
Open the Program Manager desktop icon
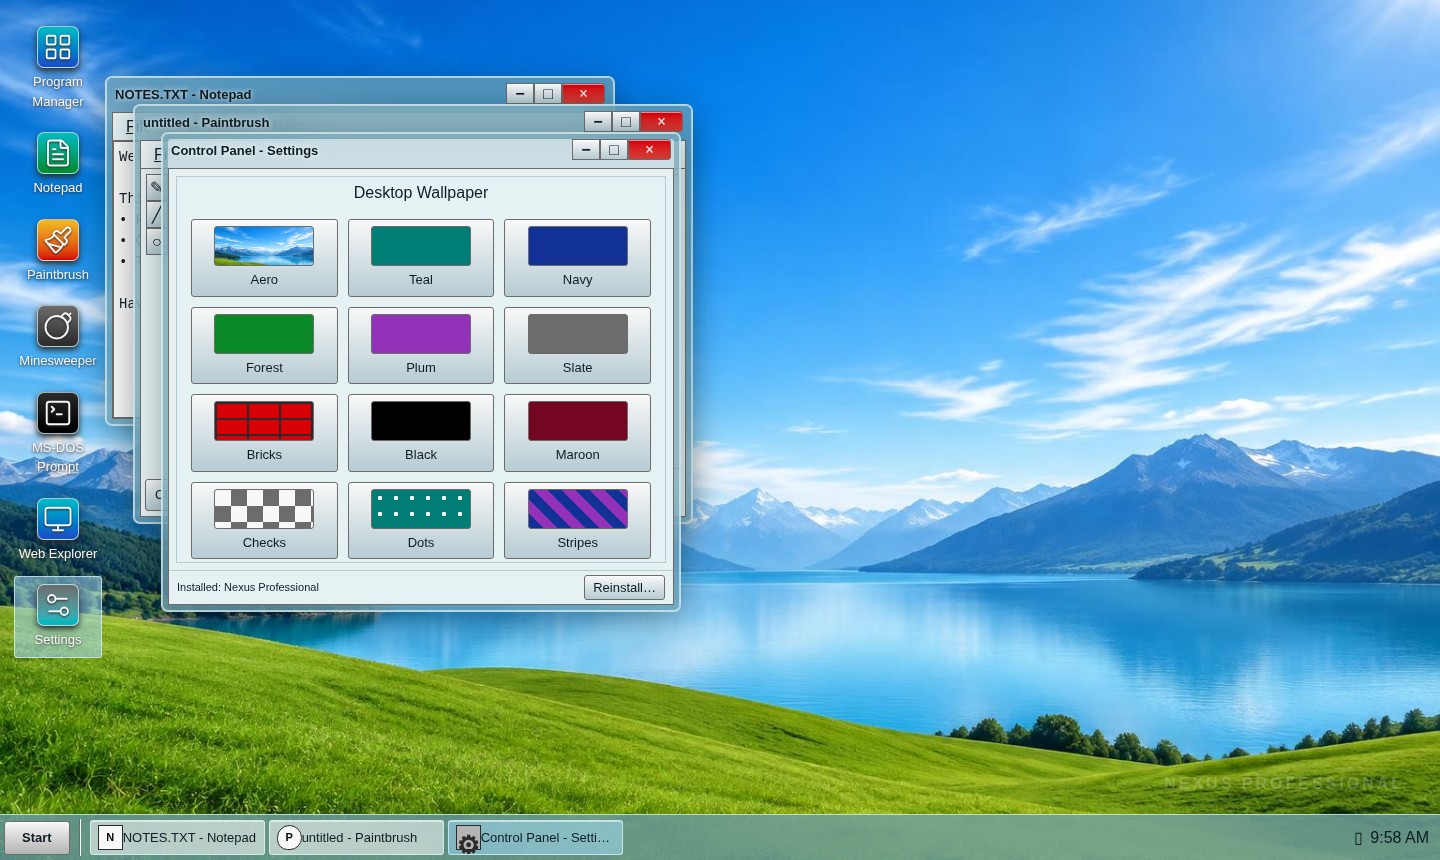[58, 68]
